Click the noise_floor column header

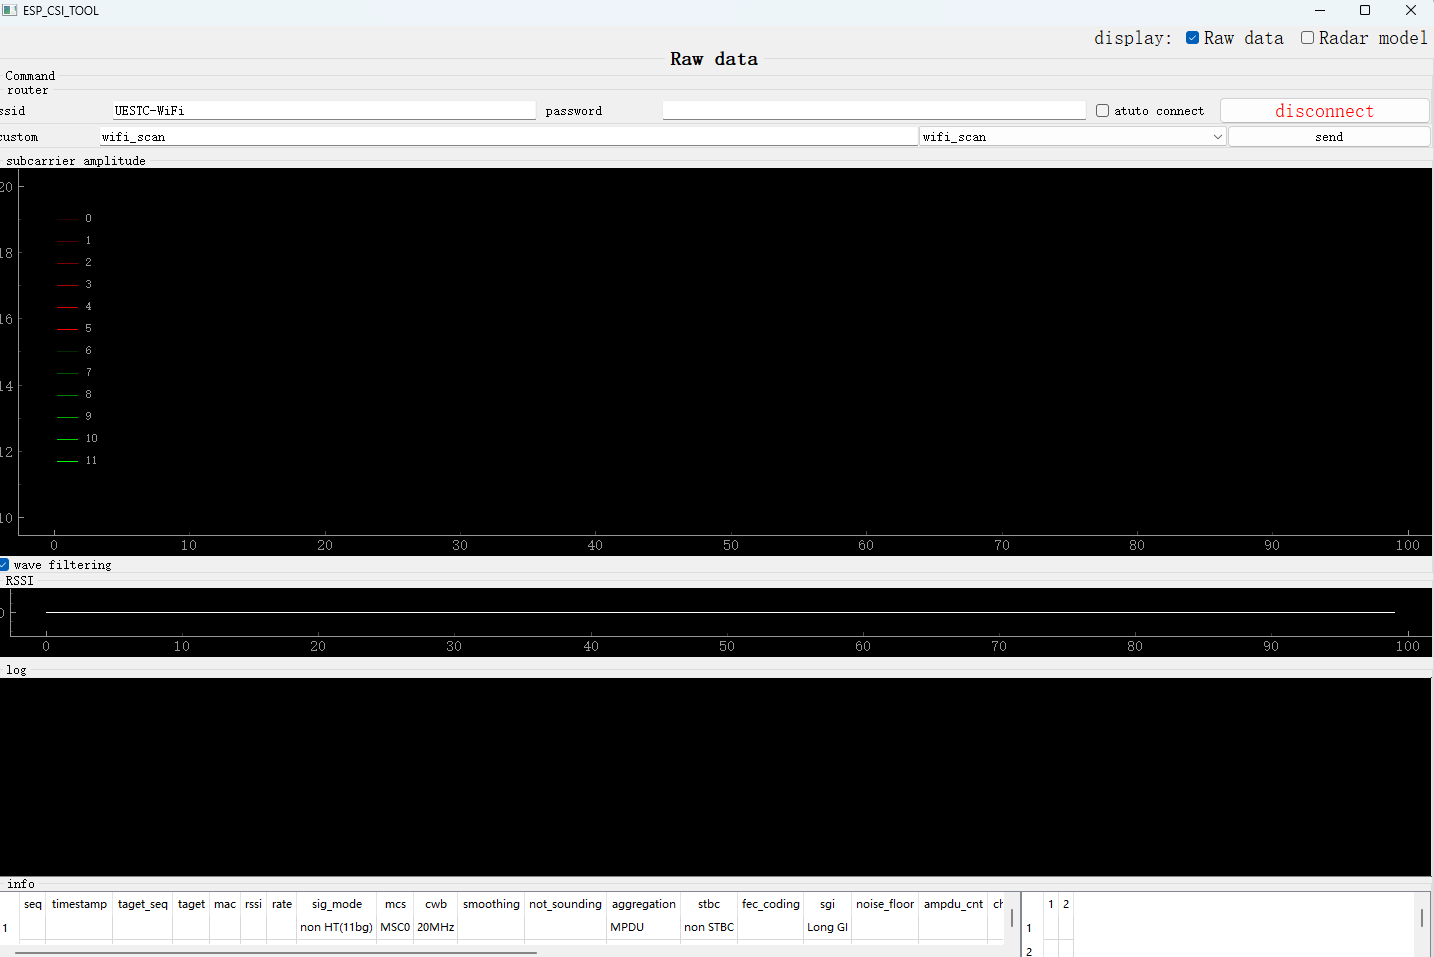(885, 904)
